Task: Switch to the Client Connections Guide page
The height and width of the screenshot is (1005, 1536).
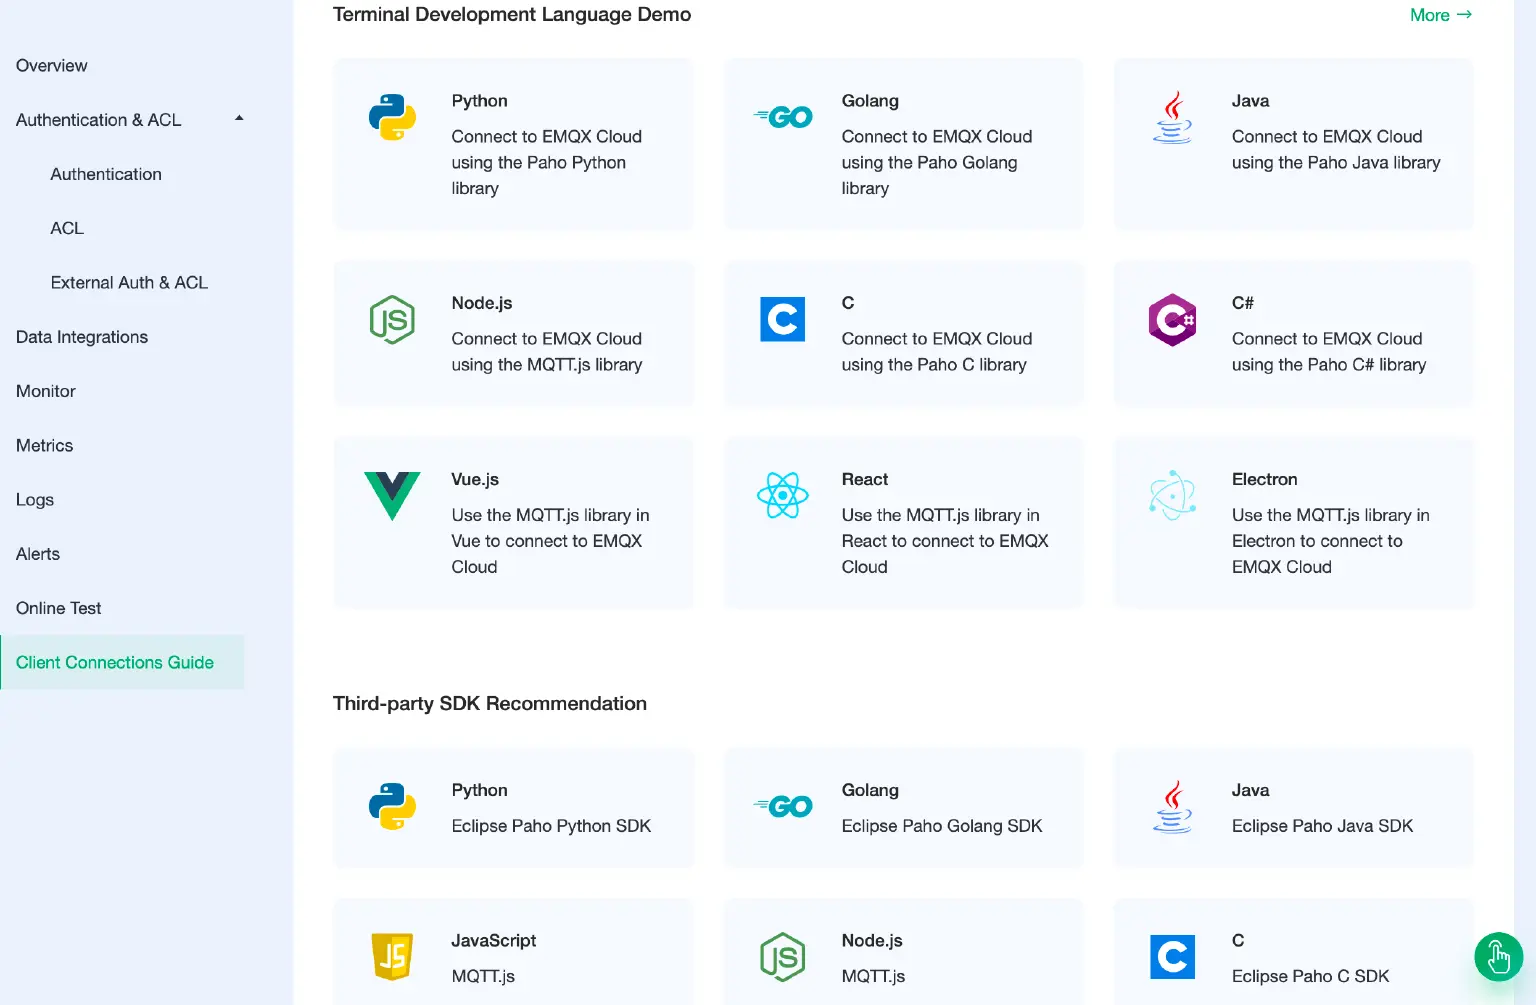Action: (x=114, y=662)
